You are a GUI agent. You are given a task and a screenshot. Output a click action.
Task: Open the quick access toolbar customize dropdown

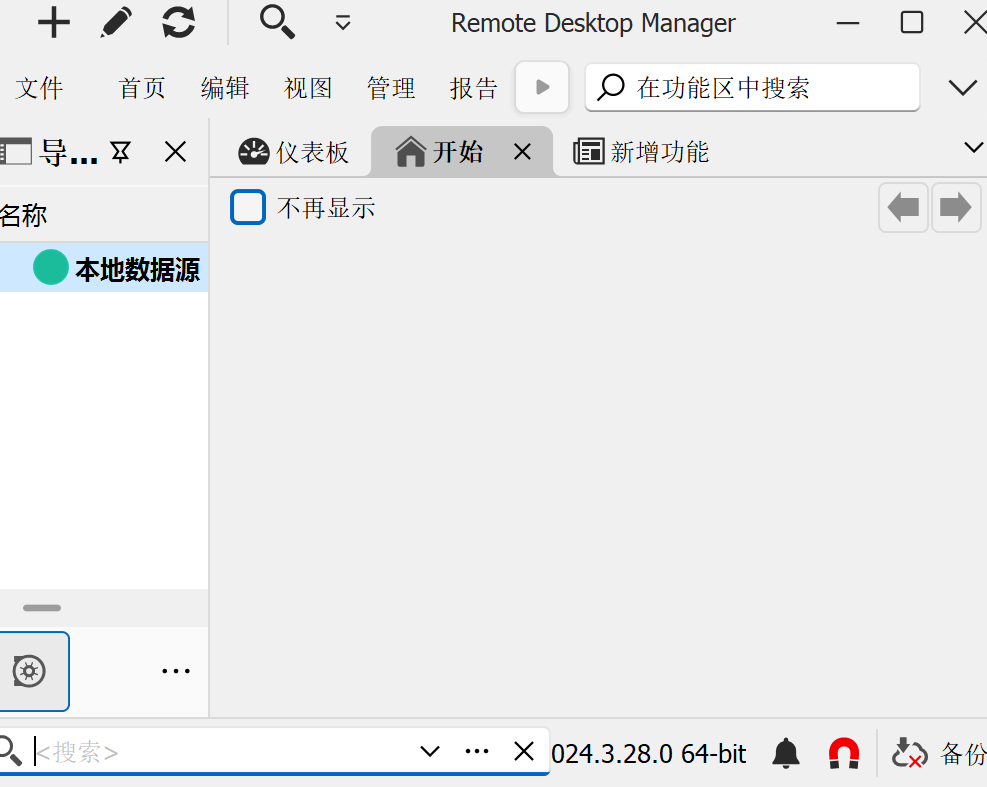point(342,23)
